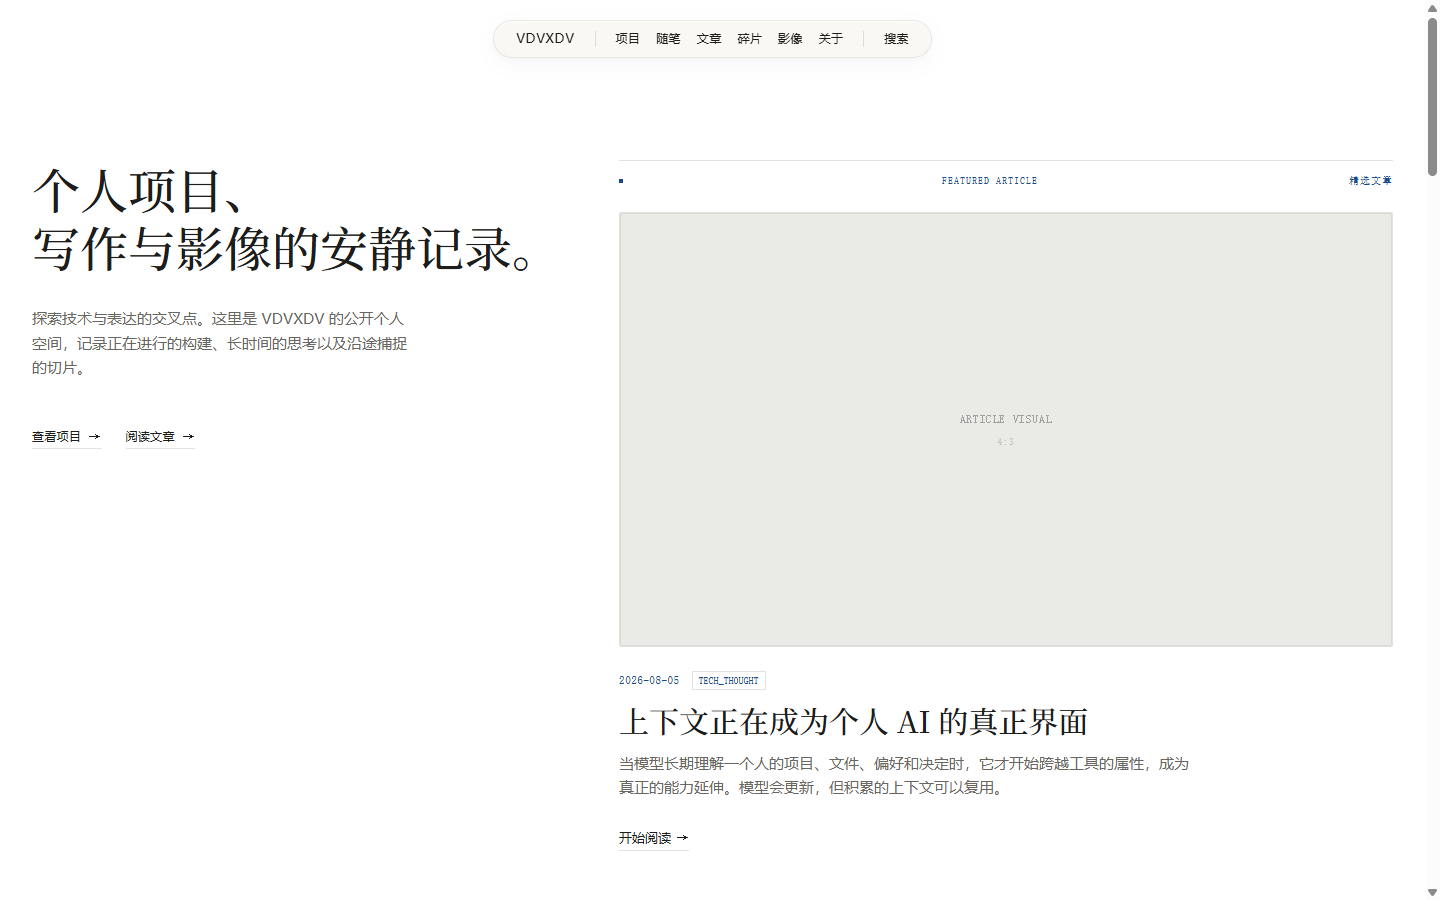Click the arrow icon after 开始阅读
Image resolution: width=1440 pixels, height=900 pixels.
tap(682, 838)
